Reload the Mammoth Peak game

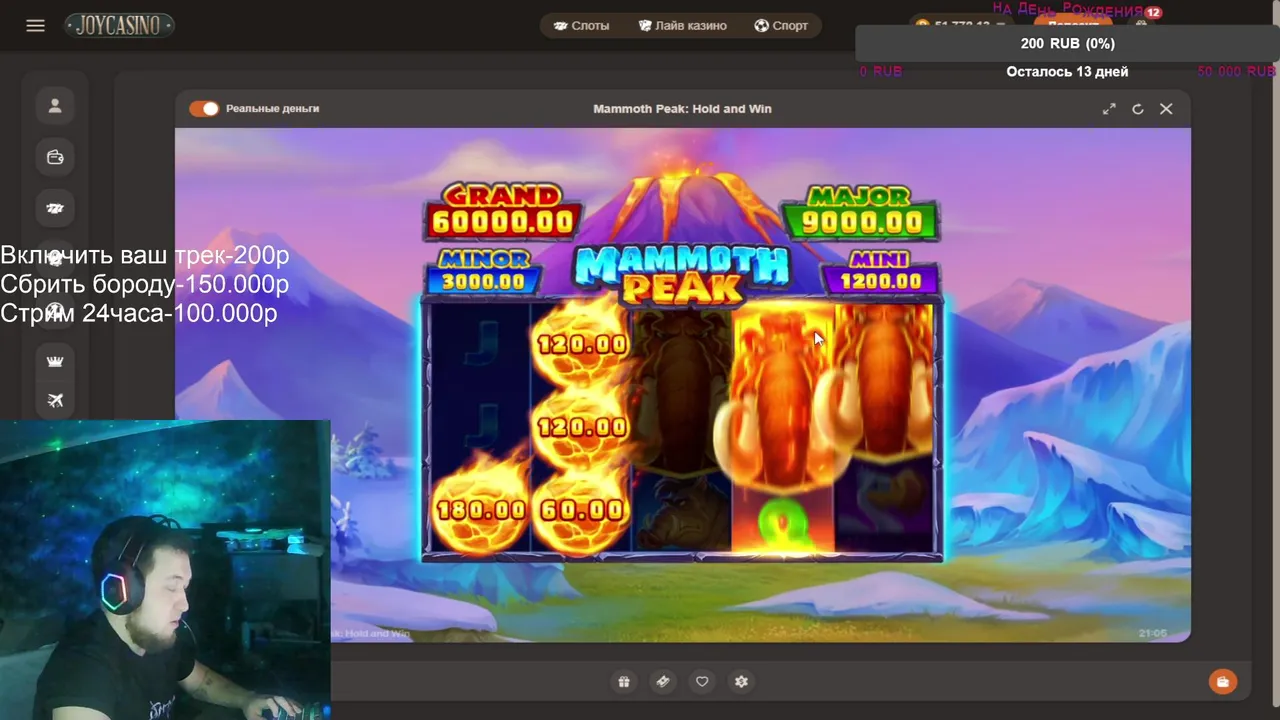[x=1137, y=109]
